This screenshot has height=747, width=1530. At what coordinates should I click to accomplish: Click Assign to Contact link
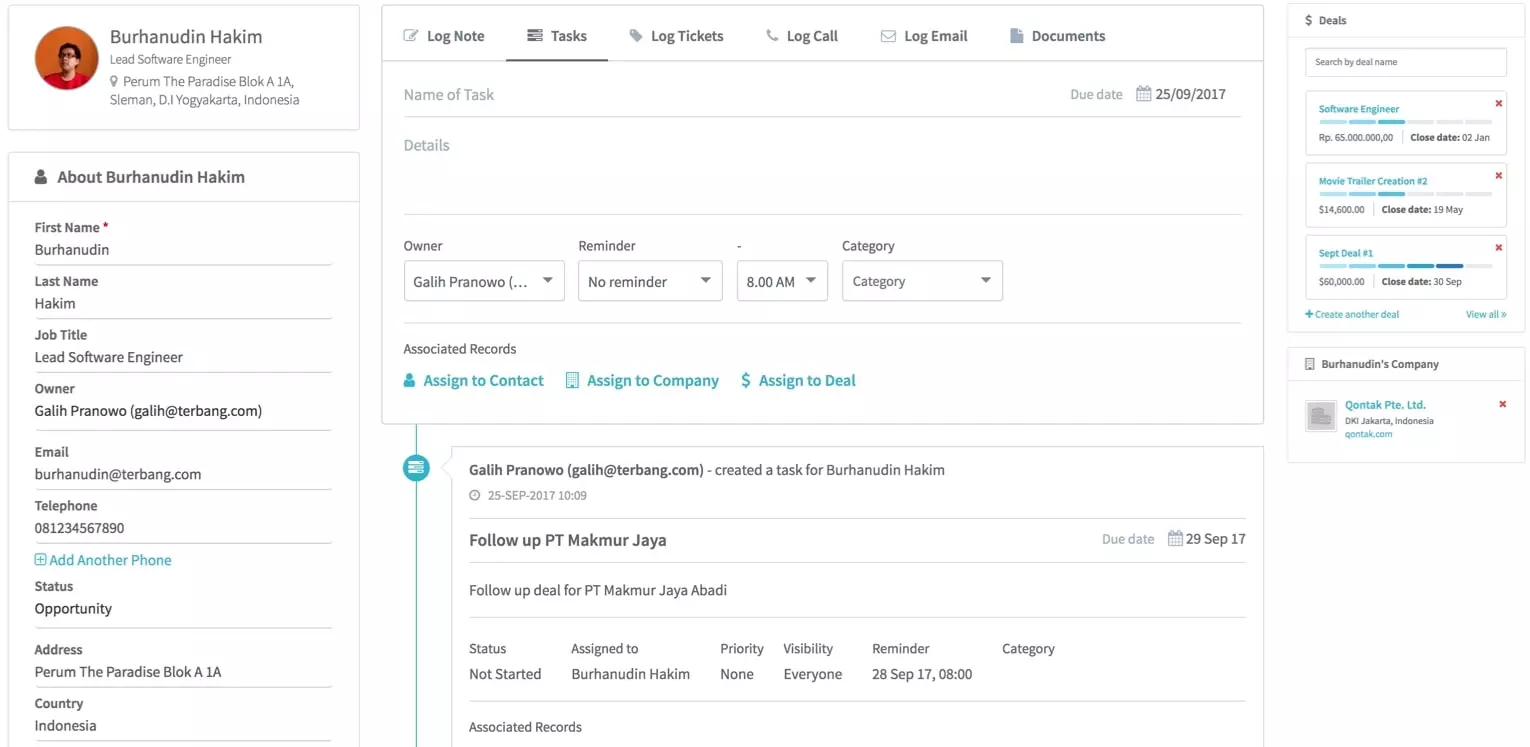click(x=474, y=381)
